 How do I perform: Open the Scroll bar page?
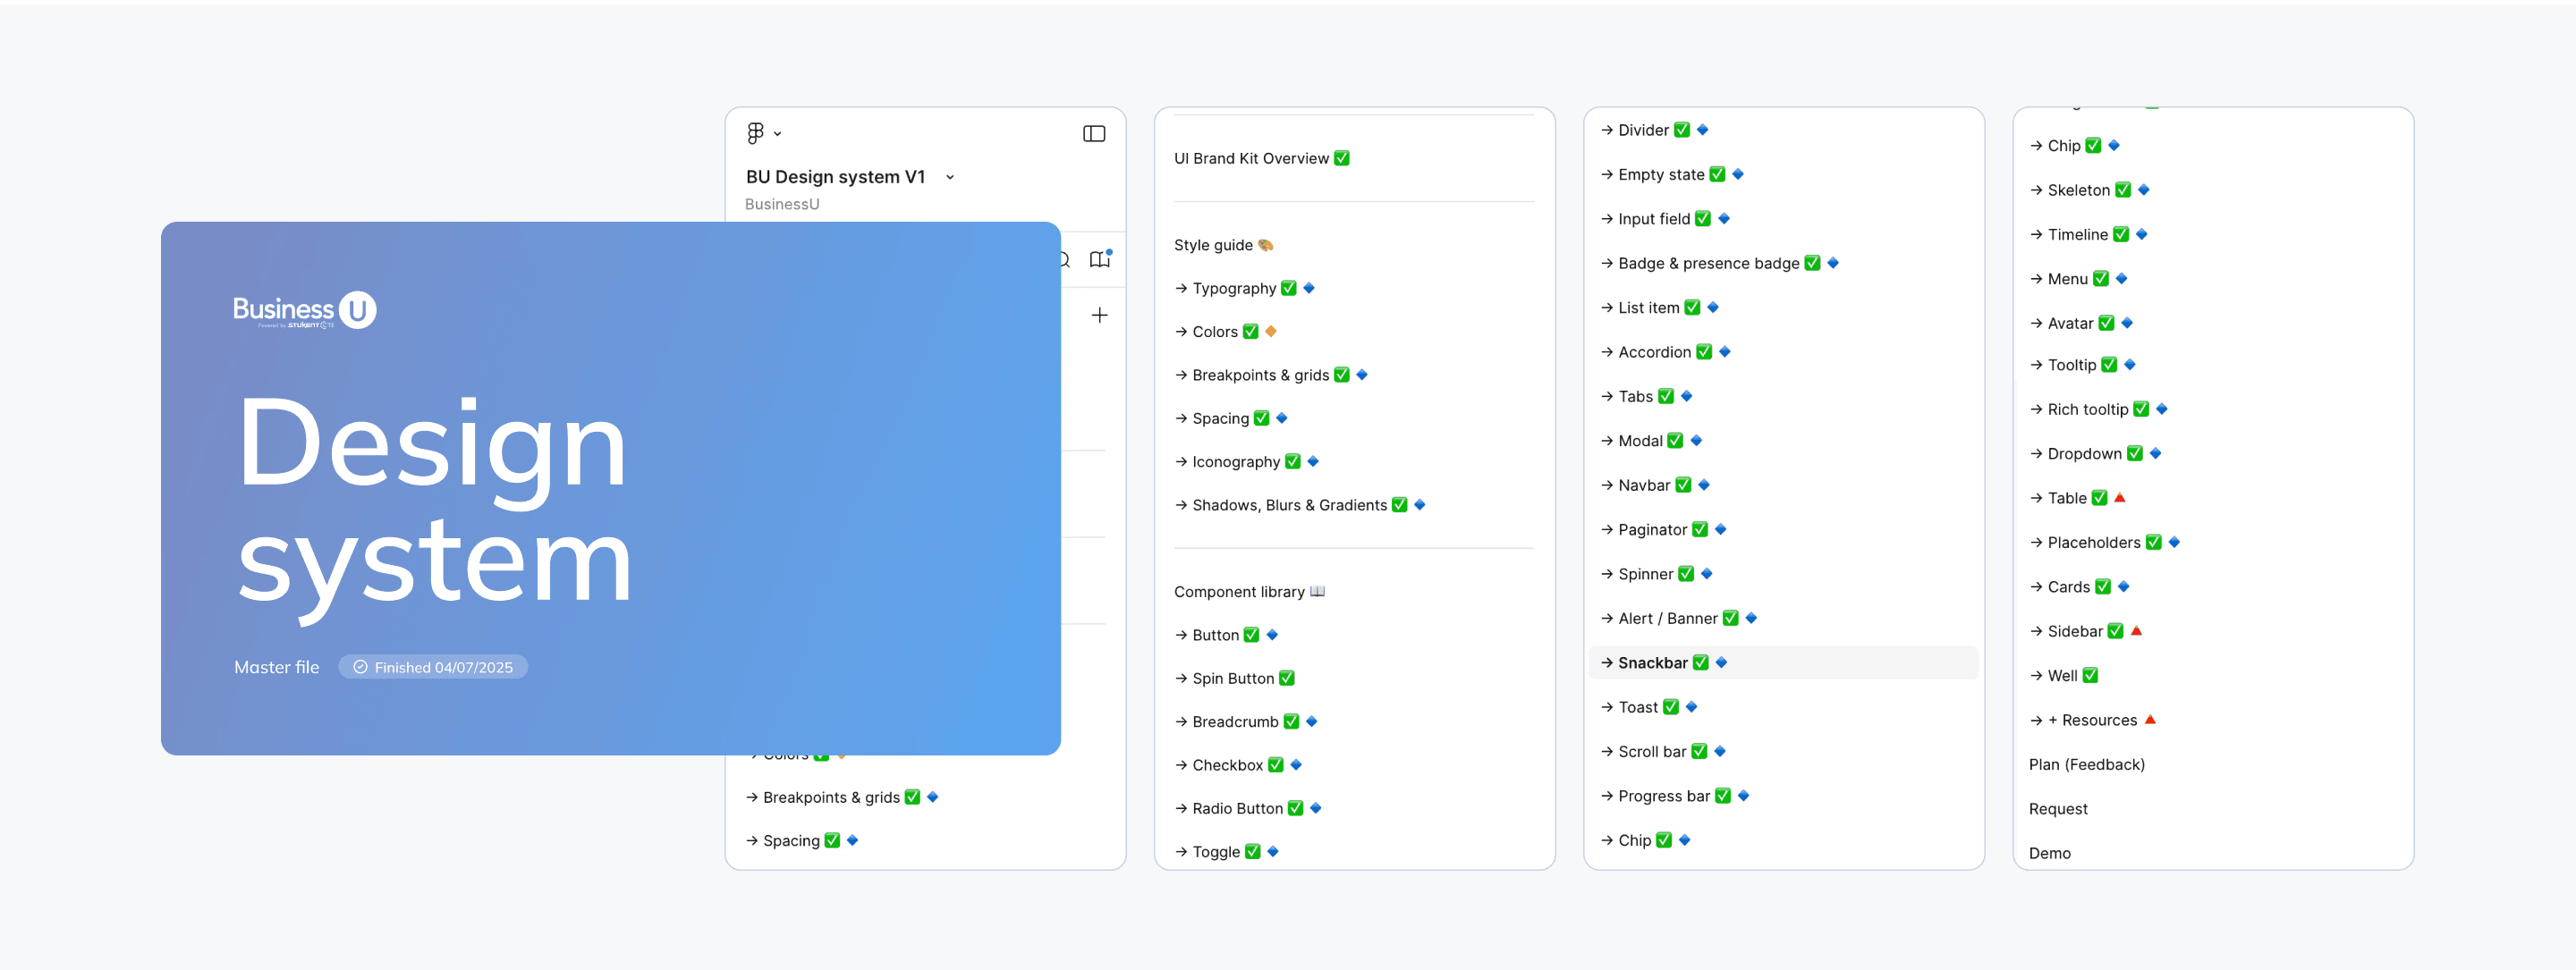click(x=1663, y=751)
